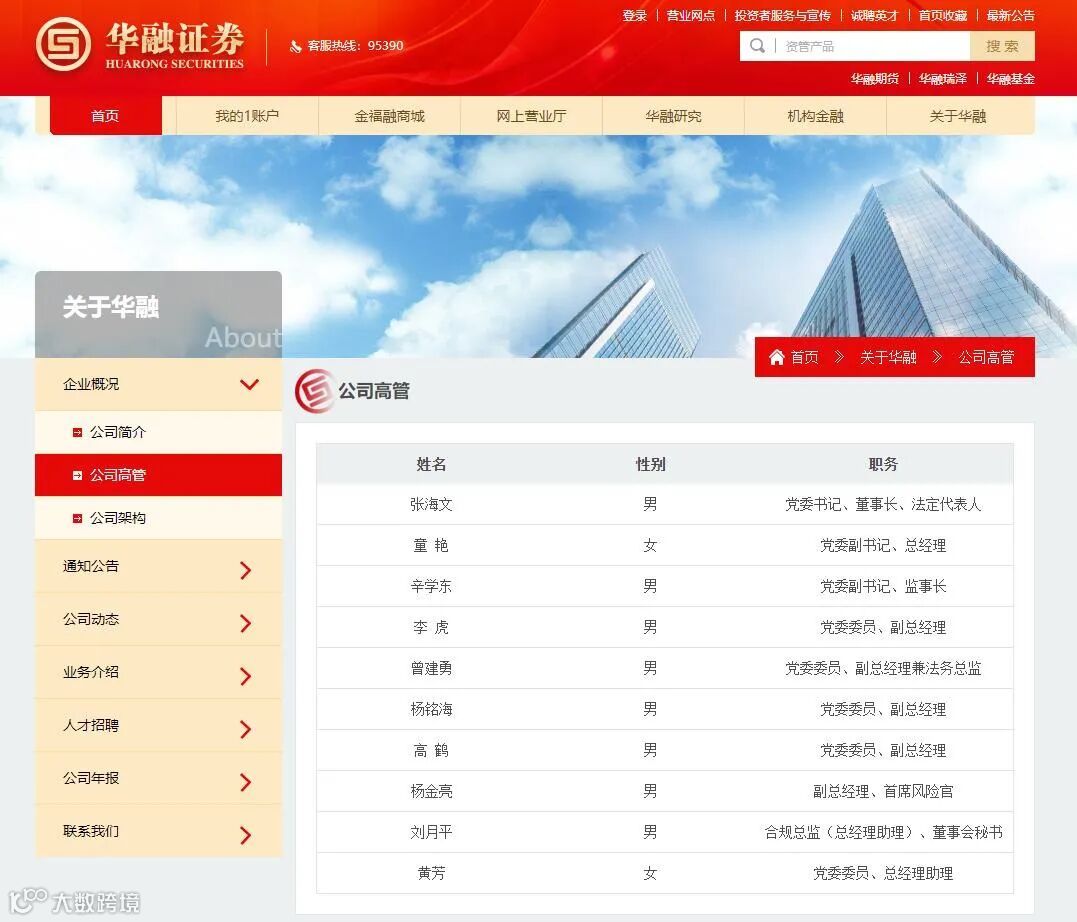Click the phone hotline icon
This screenshot has width=1077, height=922.
coord(295,47)
